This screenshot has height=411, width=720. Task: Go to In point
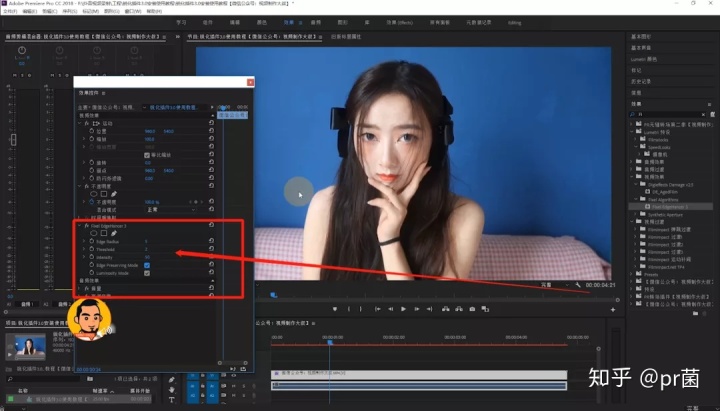[x=377, y=309]
